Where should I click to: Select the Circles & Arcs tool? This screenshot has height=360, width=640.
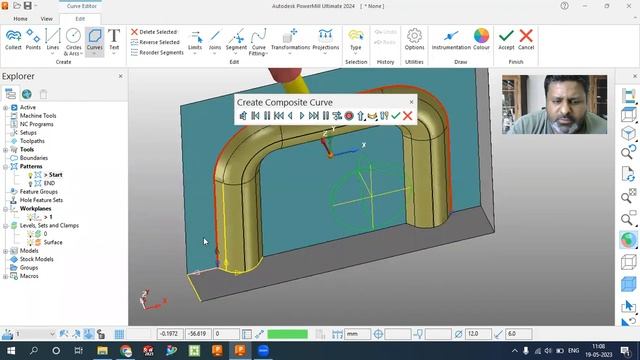[x=73, y=42]
